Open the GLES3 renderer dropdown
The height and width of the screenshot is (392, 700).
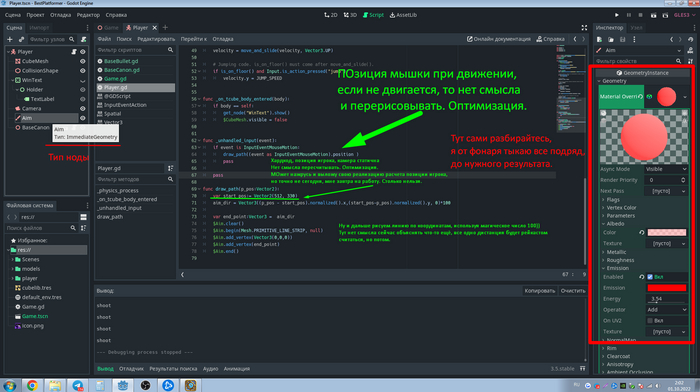685,15
